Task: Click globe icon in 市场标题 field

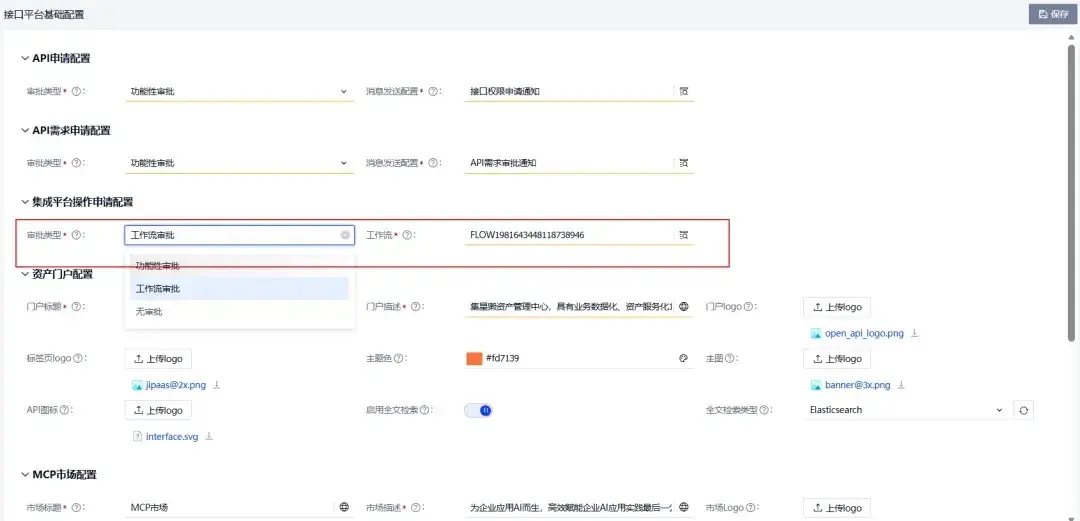Action: pos(344,507)
